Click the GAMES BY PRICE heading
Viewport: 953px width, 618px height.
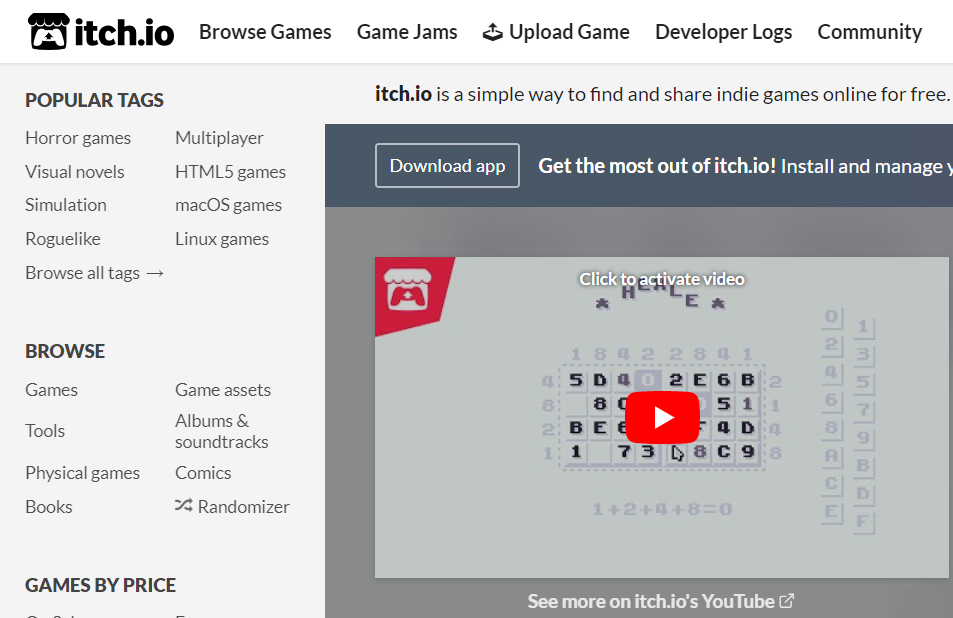(100, 585)
